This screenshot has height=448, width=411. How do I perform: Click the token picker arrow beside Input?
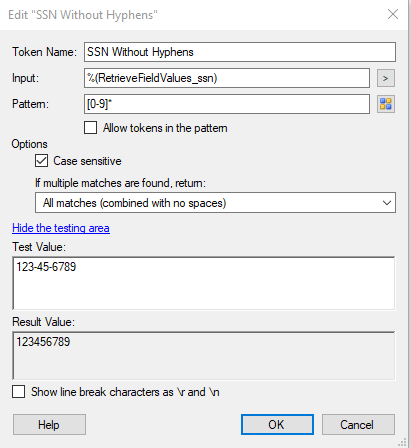coord(386,78)
